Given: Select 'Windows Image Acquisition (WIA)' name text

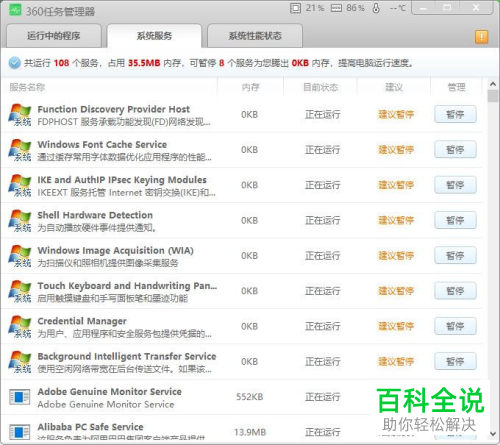Looking at the screenshot, I should [x=116, y=251].
